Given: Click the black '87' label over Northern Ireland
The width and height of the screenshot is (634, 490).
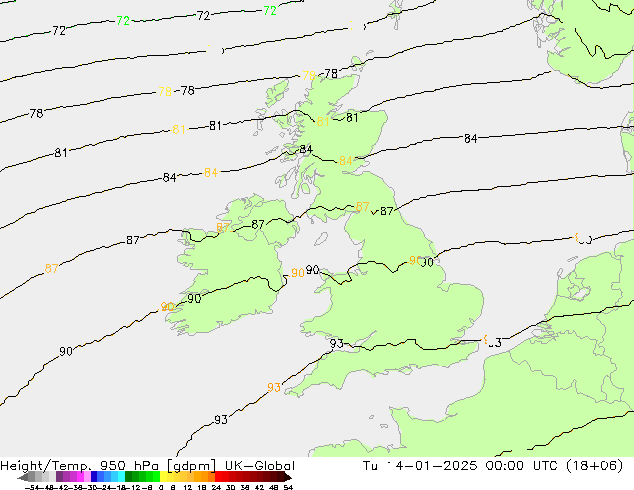Looking at the screenshot, I should 258,224.
